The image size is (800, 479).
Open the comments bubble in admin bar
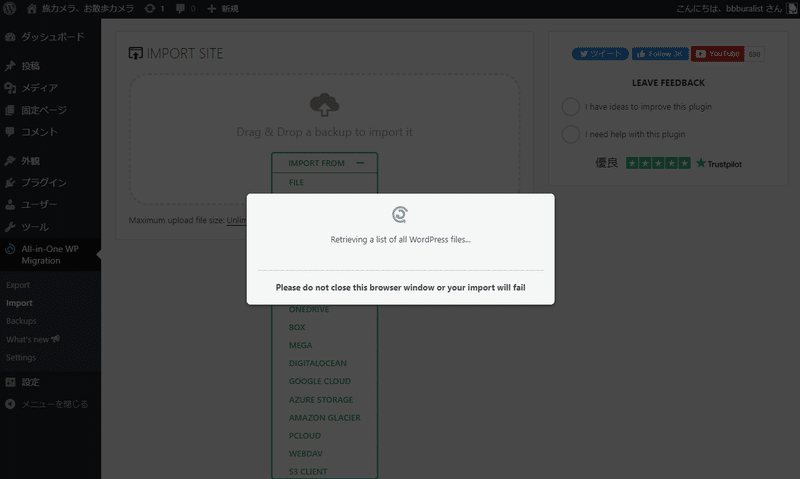(x=186, y=8)
